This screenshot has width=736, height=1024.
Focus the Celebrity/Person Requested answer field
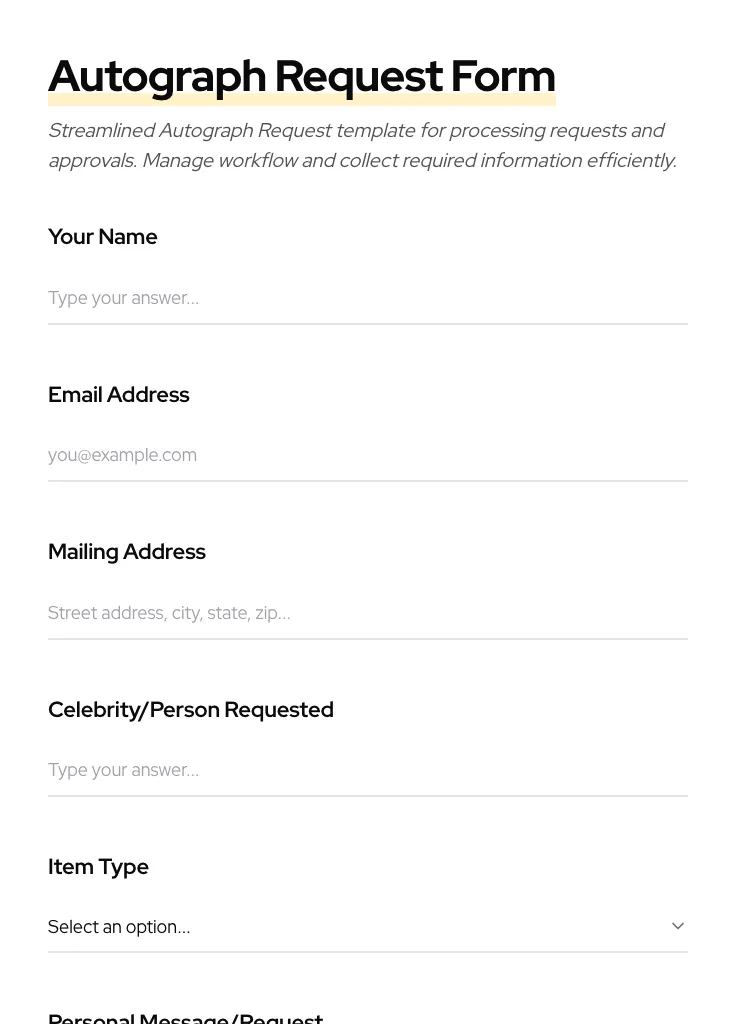click(x=367, y=770)
